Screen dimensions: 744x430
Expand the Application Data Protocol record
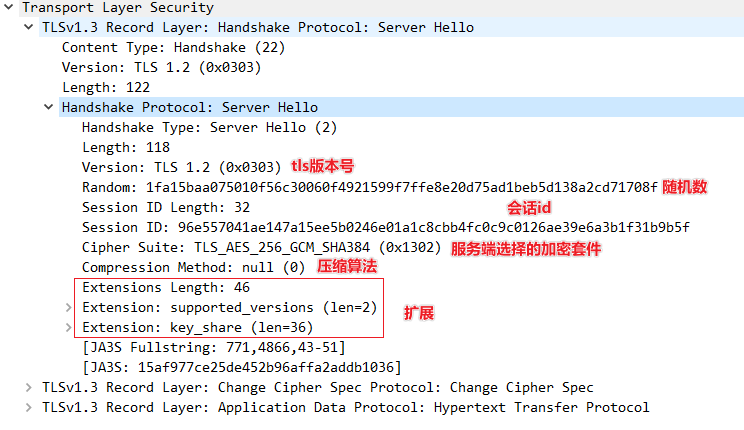pos(28,407)
